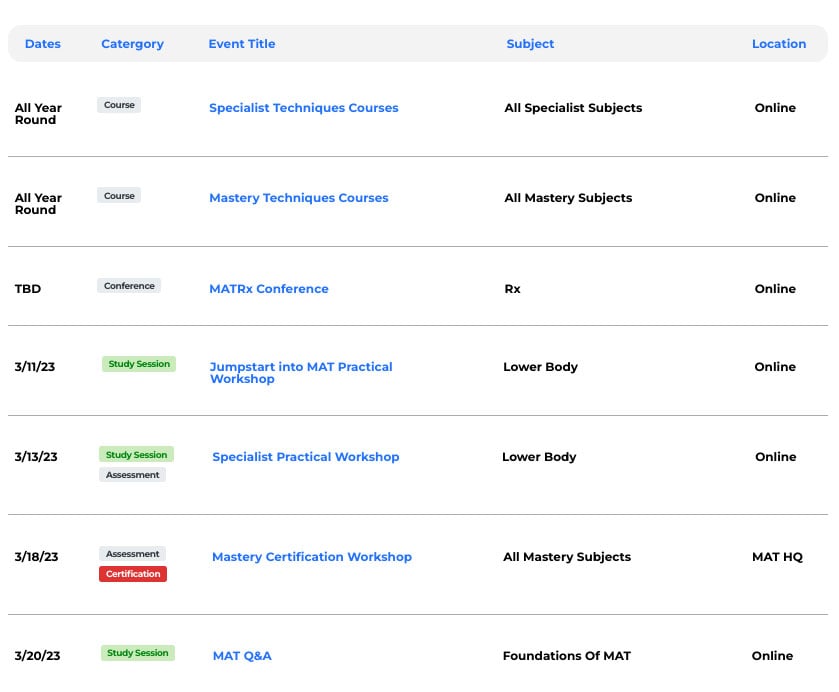Image resolution: width=839 pixels, height=692 pixels.
Task: Open the MATRx Conference event link
Action: (x=269, y=288)
